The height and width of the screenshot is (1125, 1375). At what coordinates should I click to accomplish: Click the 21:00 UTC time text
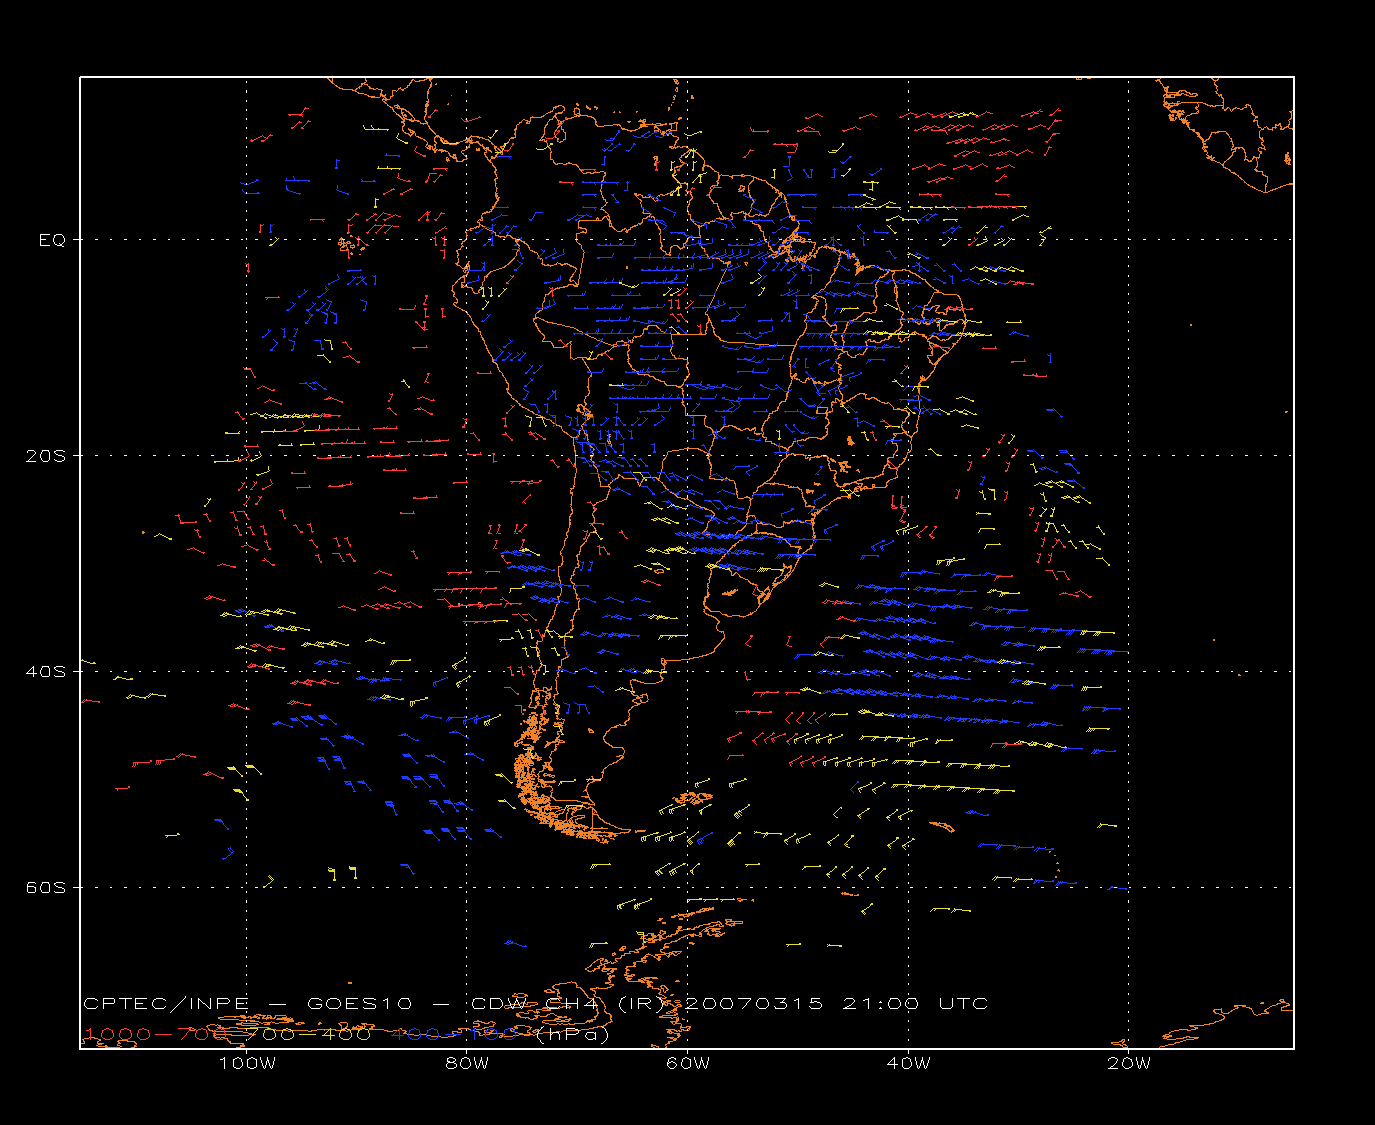pos(915,1004)
